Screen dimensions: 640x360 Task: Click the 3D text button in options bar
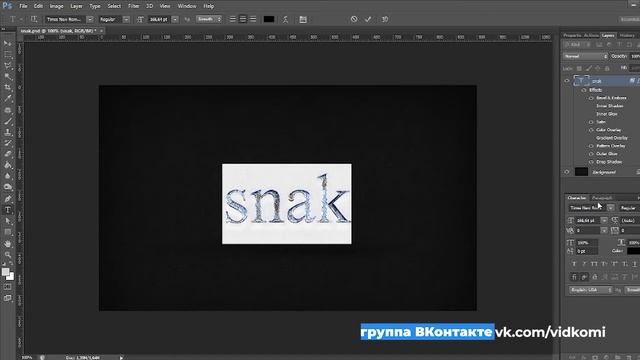click(x=384, y=19)
